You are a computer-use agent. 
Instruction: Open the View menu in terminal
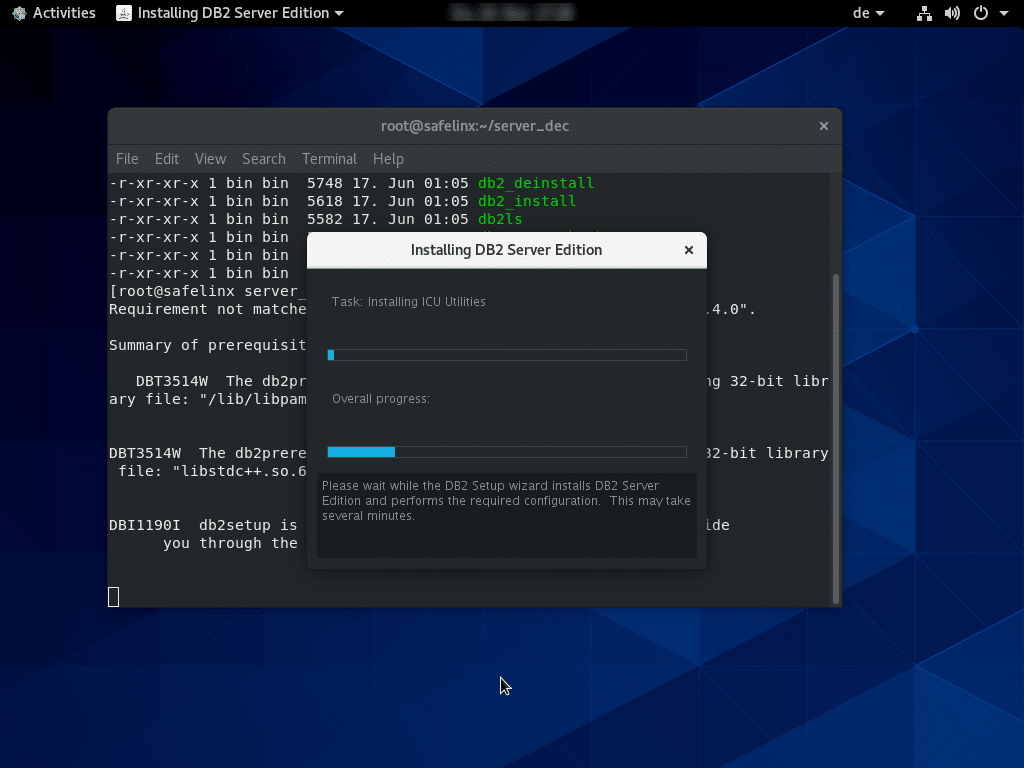pyautogui.click(x=210, y=159)
